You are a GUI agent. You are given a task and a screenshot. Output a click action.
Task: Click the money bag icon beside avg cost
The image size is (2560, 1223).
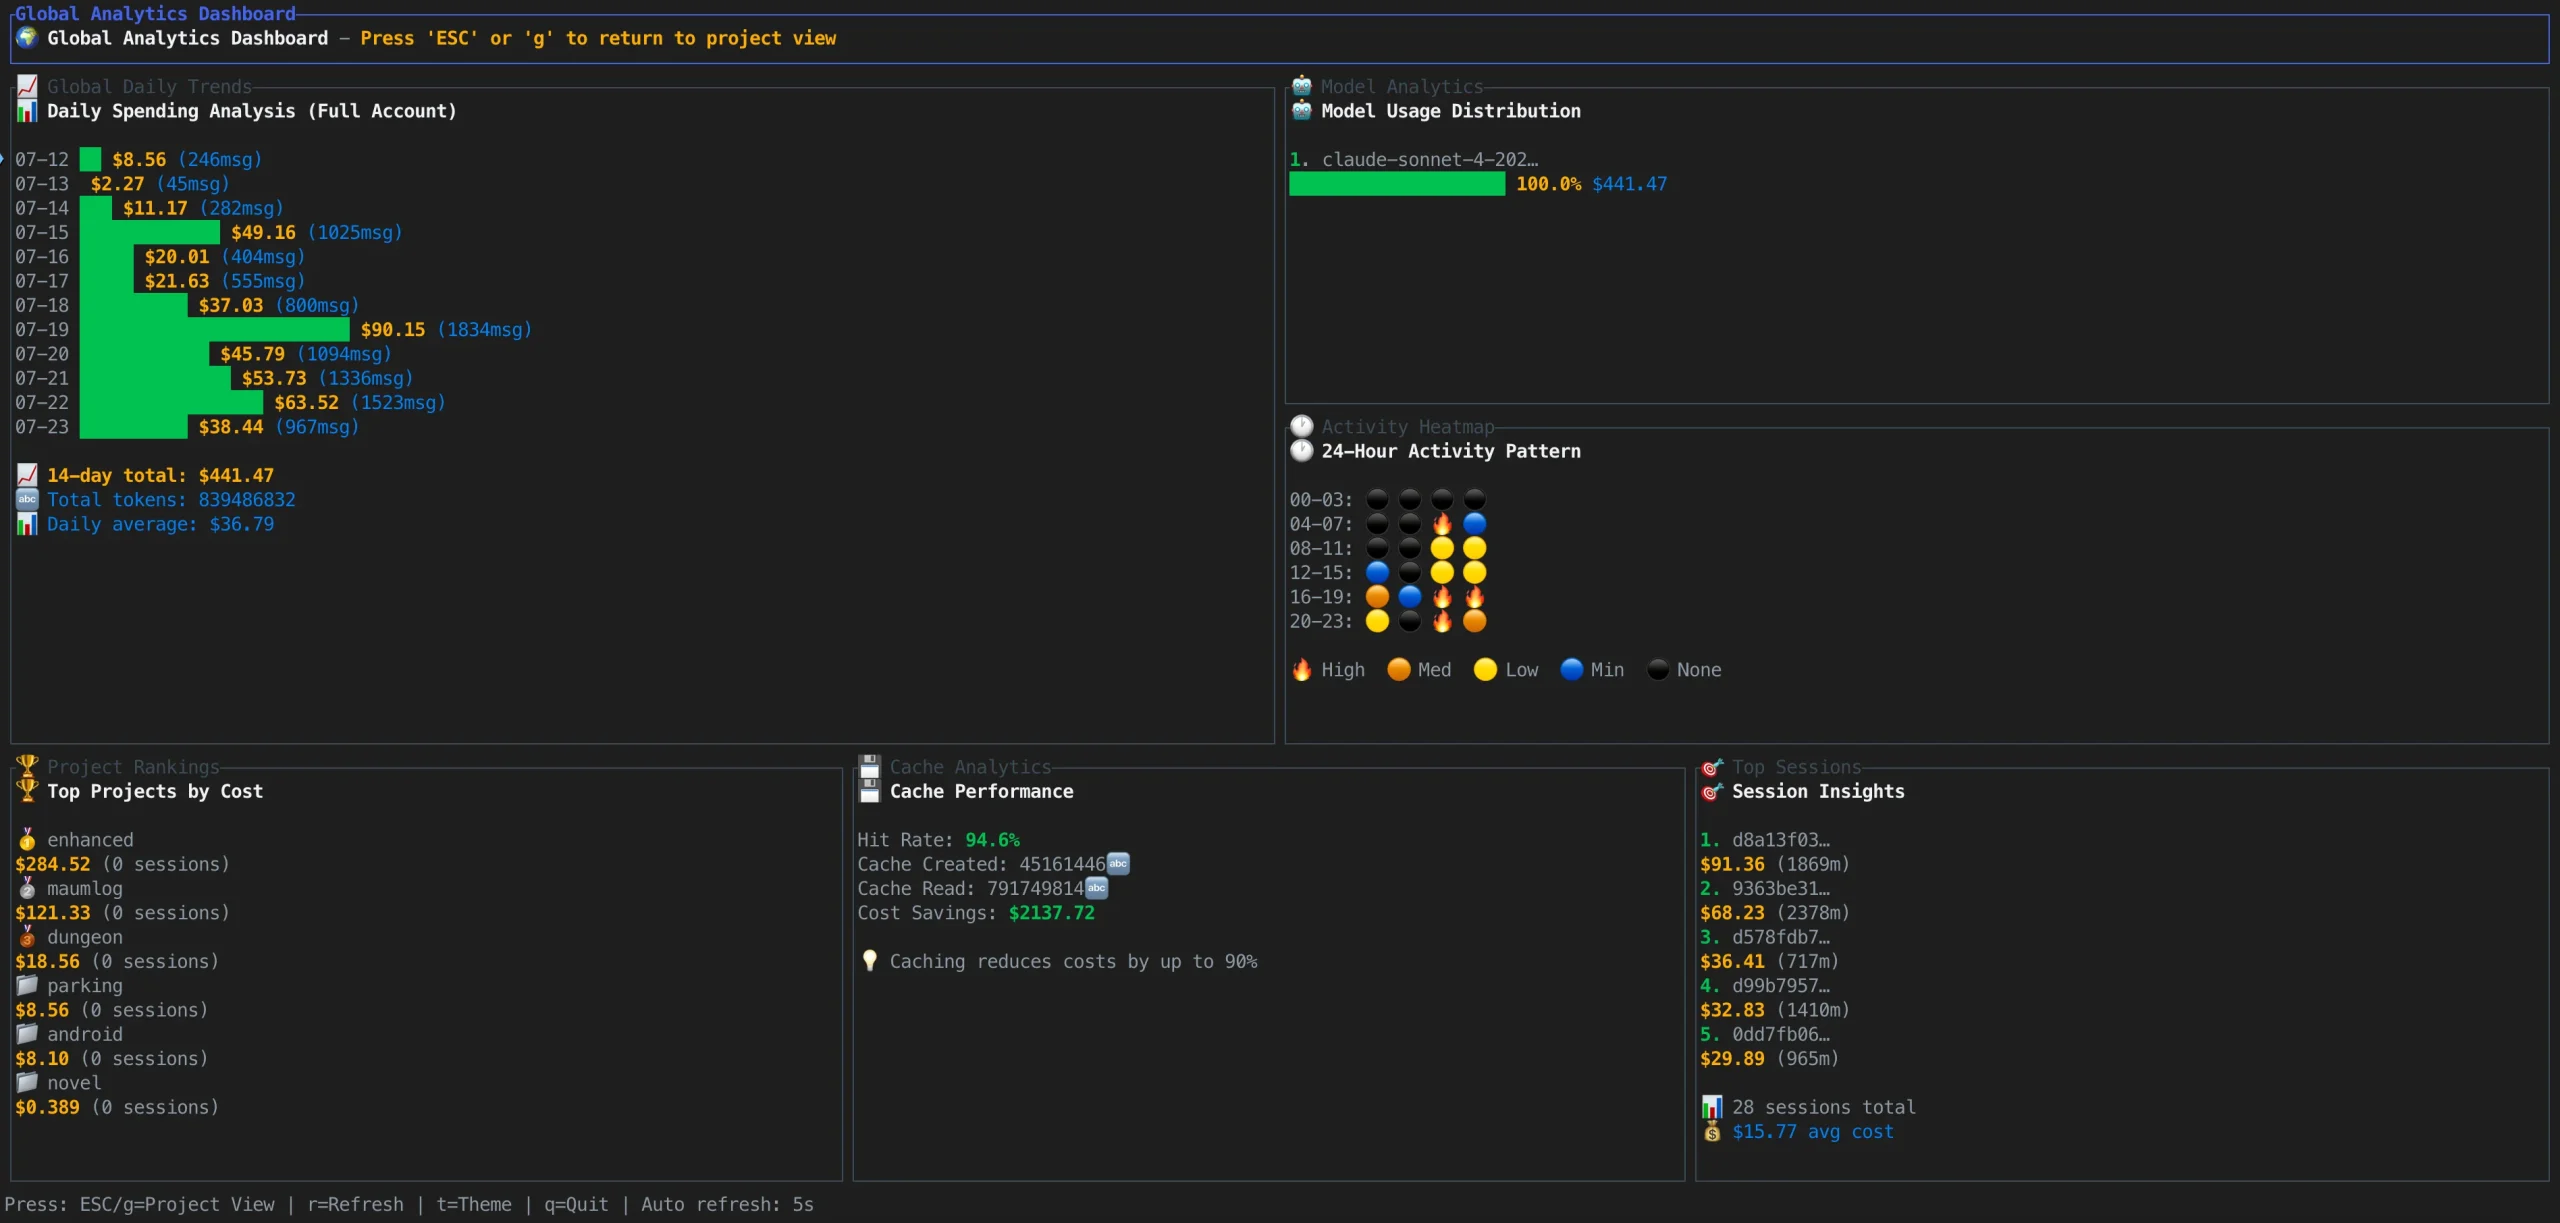click(1712, 1132)
